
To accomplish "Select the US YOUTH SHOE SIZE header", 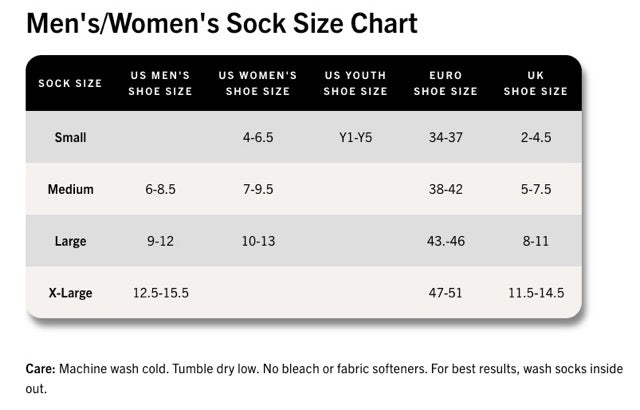I will [x=355, y=83].
